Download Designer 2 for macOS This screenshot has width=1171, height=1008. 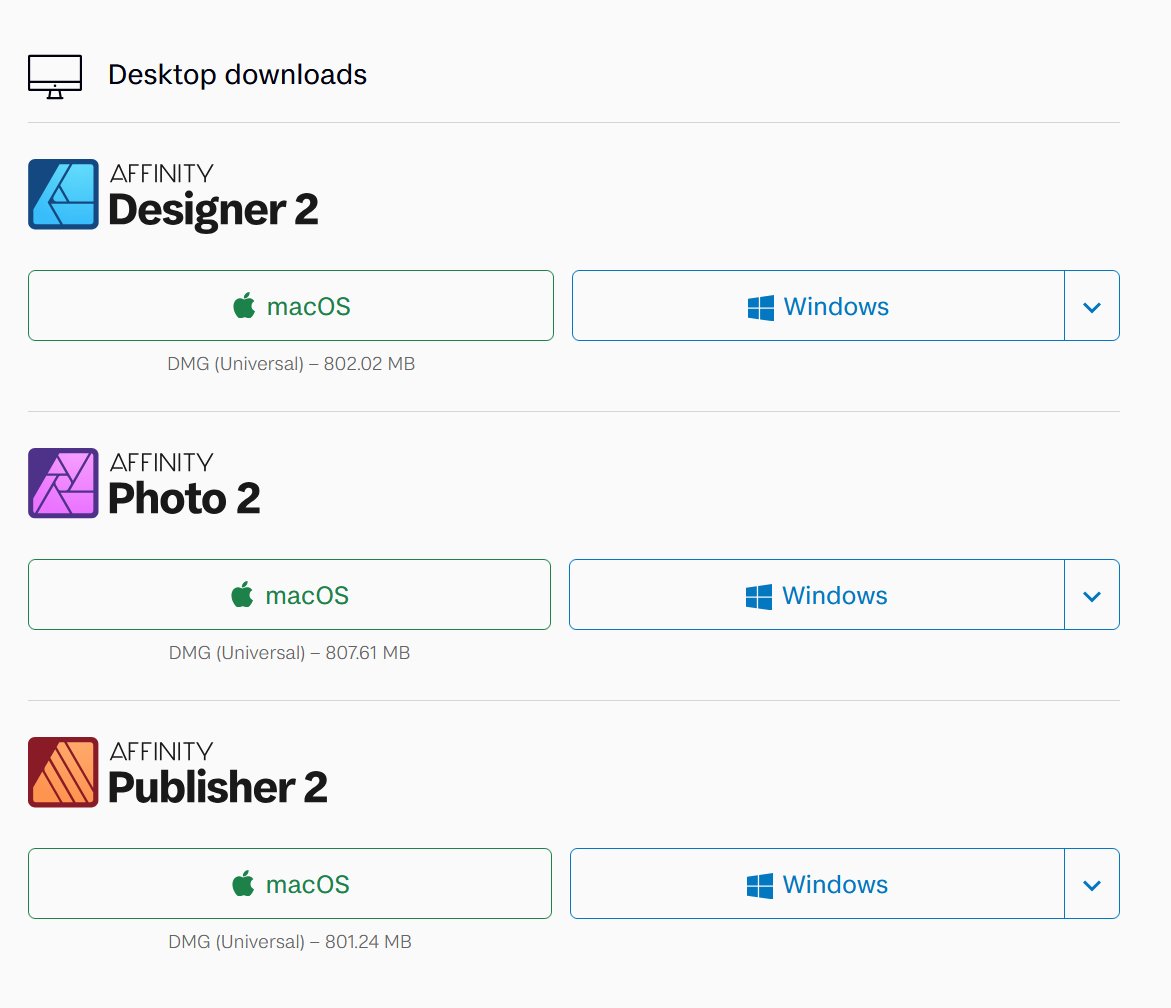point(291,305)
